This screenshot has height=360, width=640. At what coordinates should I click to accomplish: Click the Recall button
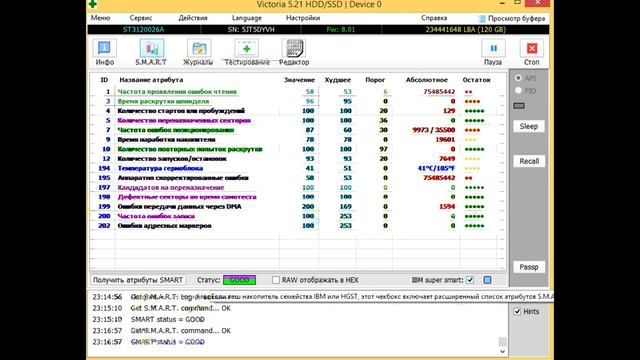coord(529,161)
